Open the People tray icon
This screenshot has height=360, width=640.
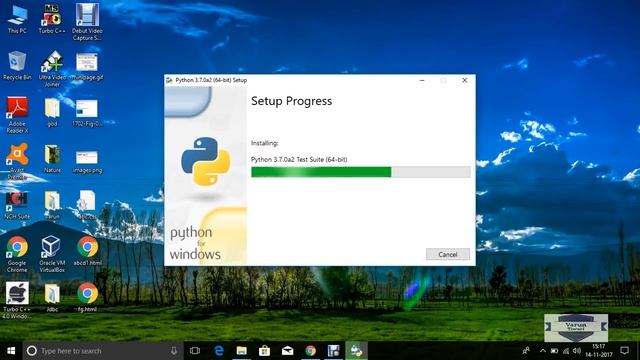[526, 351]
